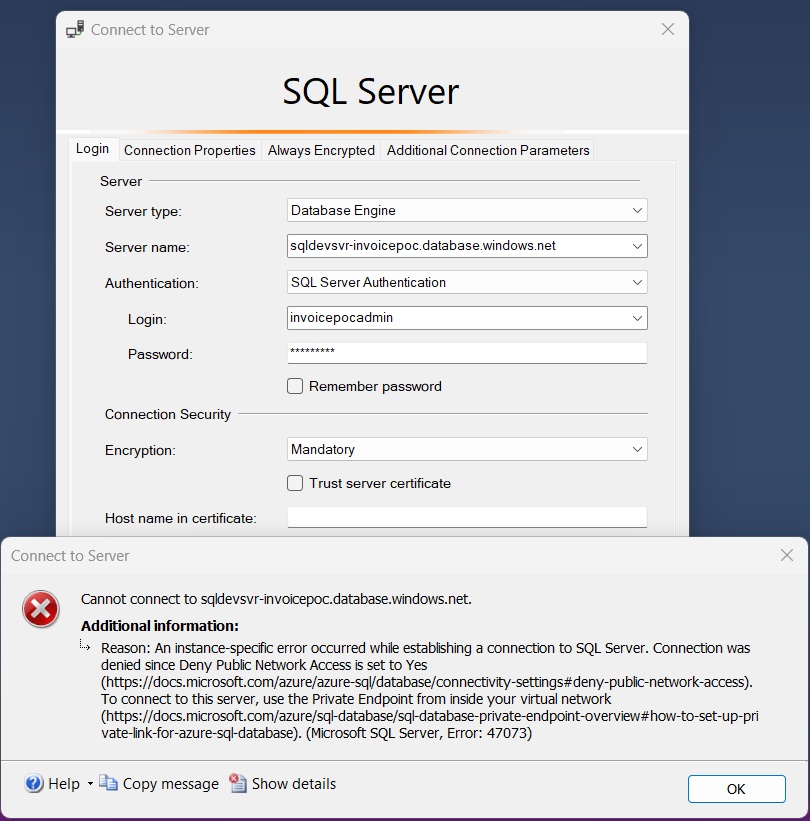Expand the Server name dropdown arrow

tap(637, 246)
